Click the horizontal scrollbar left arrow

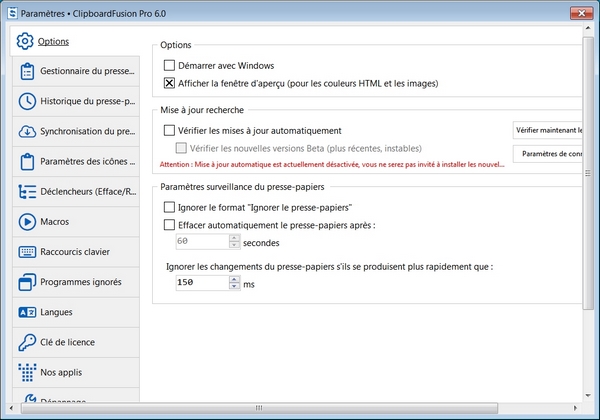click(11, 408)
